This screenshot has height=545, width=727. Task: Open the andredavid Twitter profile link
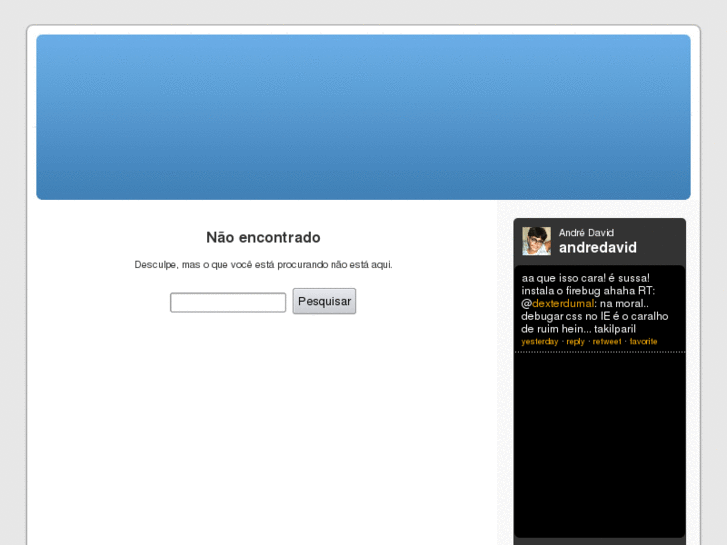point(598,248)
